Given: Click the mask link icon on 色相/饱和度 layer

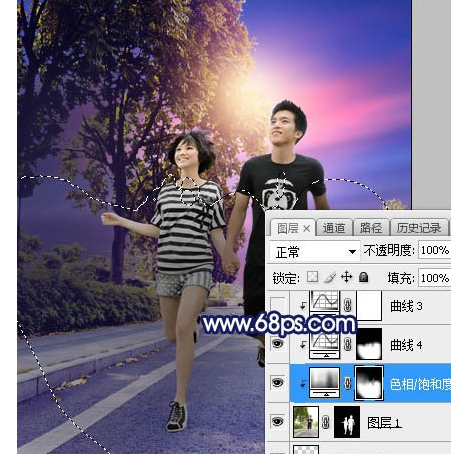Looking at the screenshot, I should pyautogui.click(x=348, y=383).
